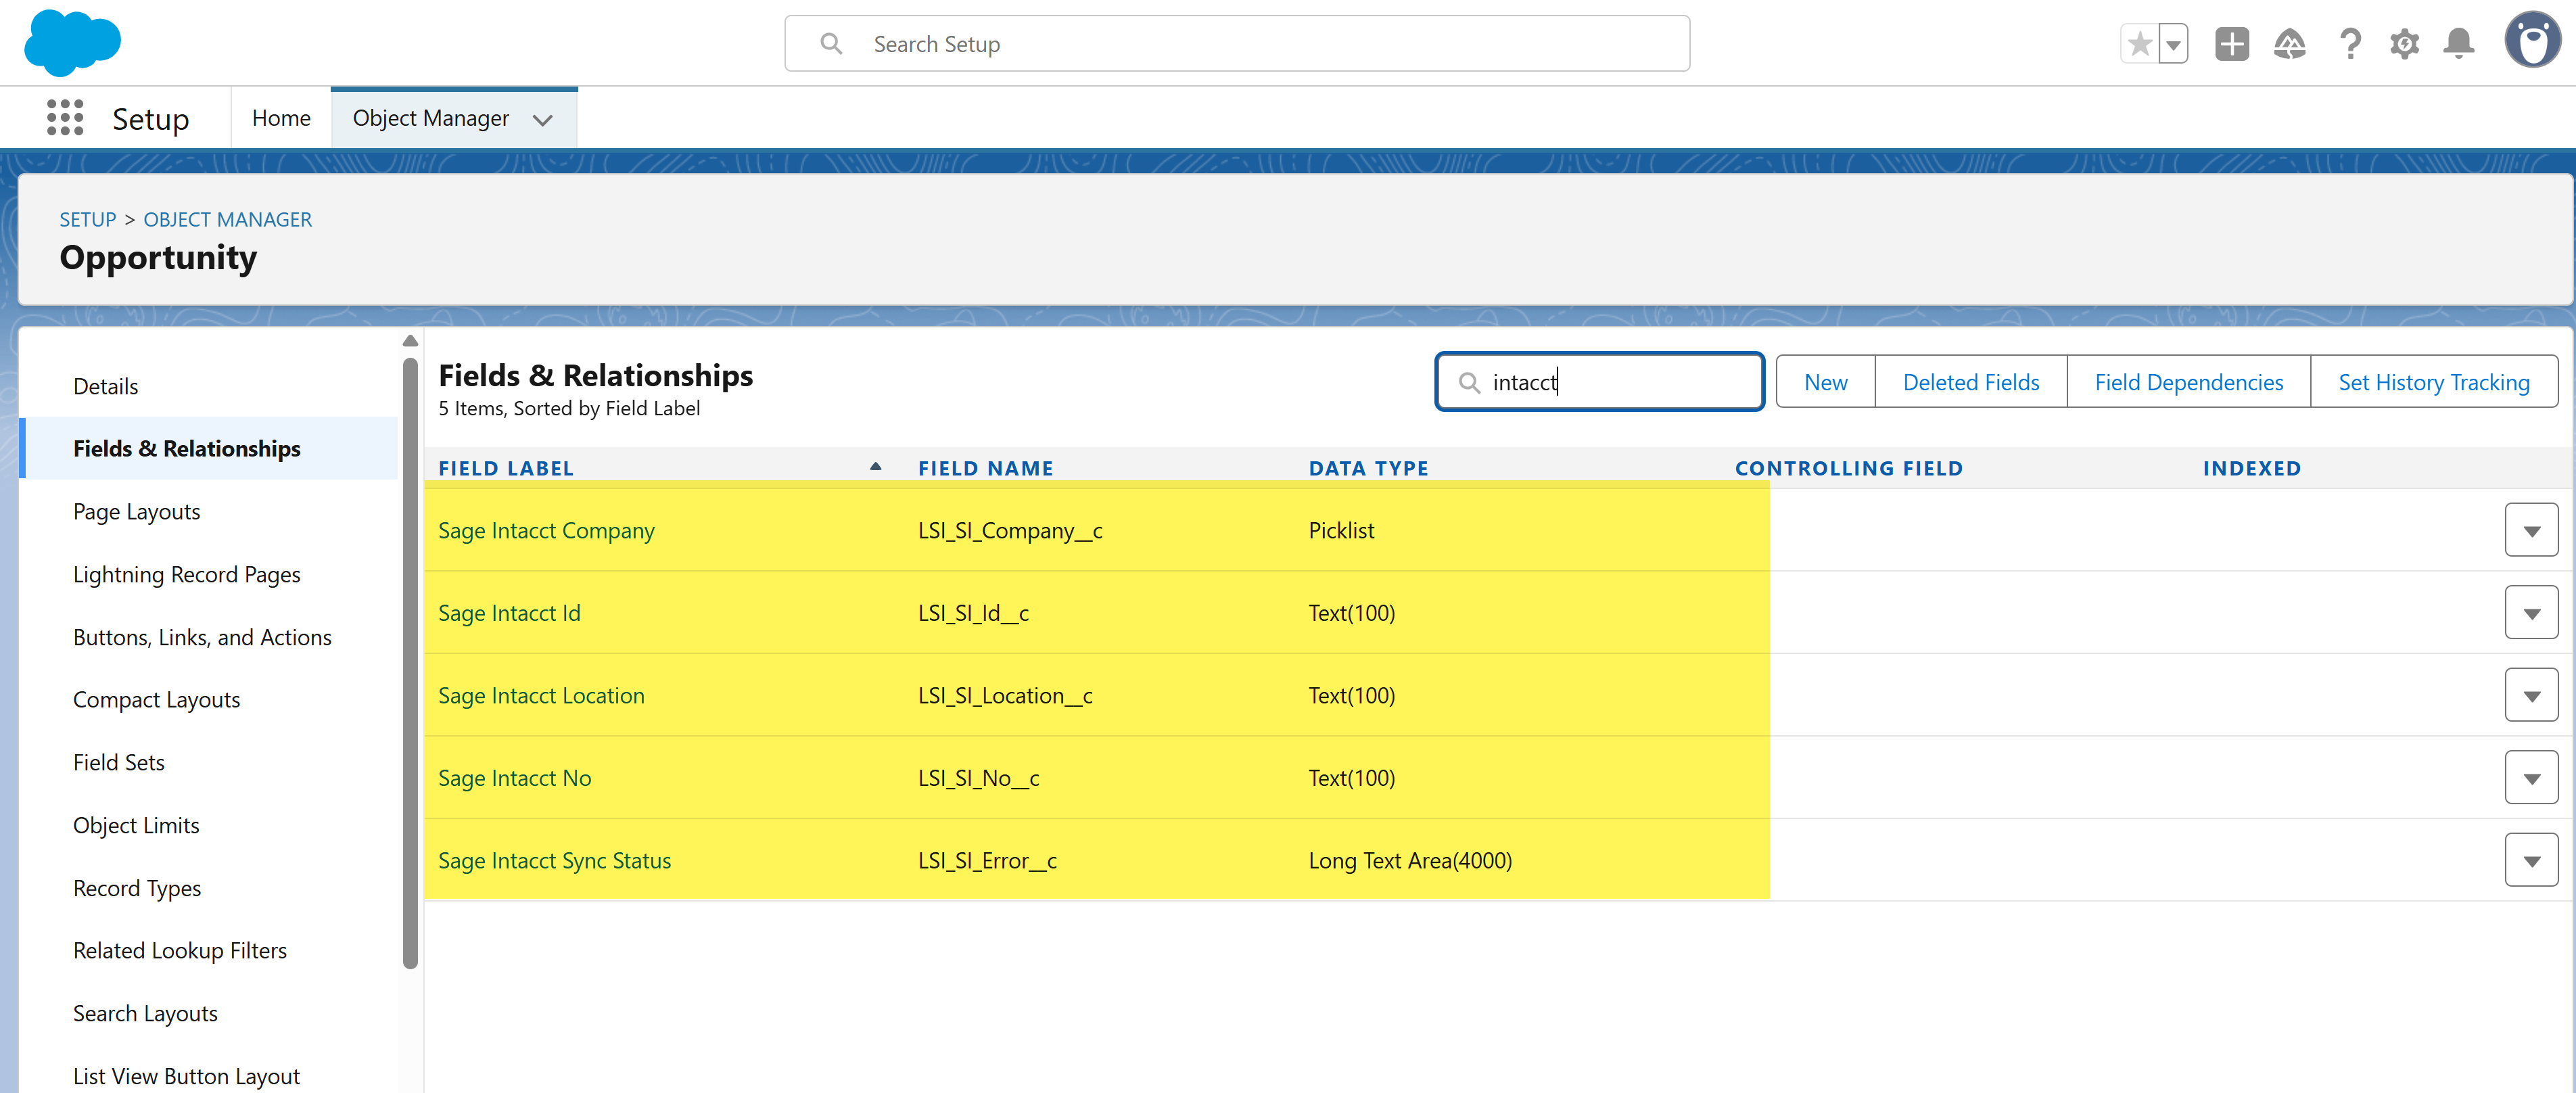Open Buttons, Links, and Actions
The image size is (2576, 1093).
pos(202,637)
